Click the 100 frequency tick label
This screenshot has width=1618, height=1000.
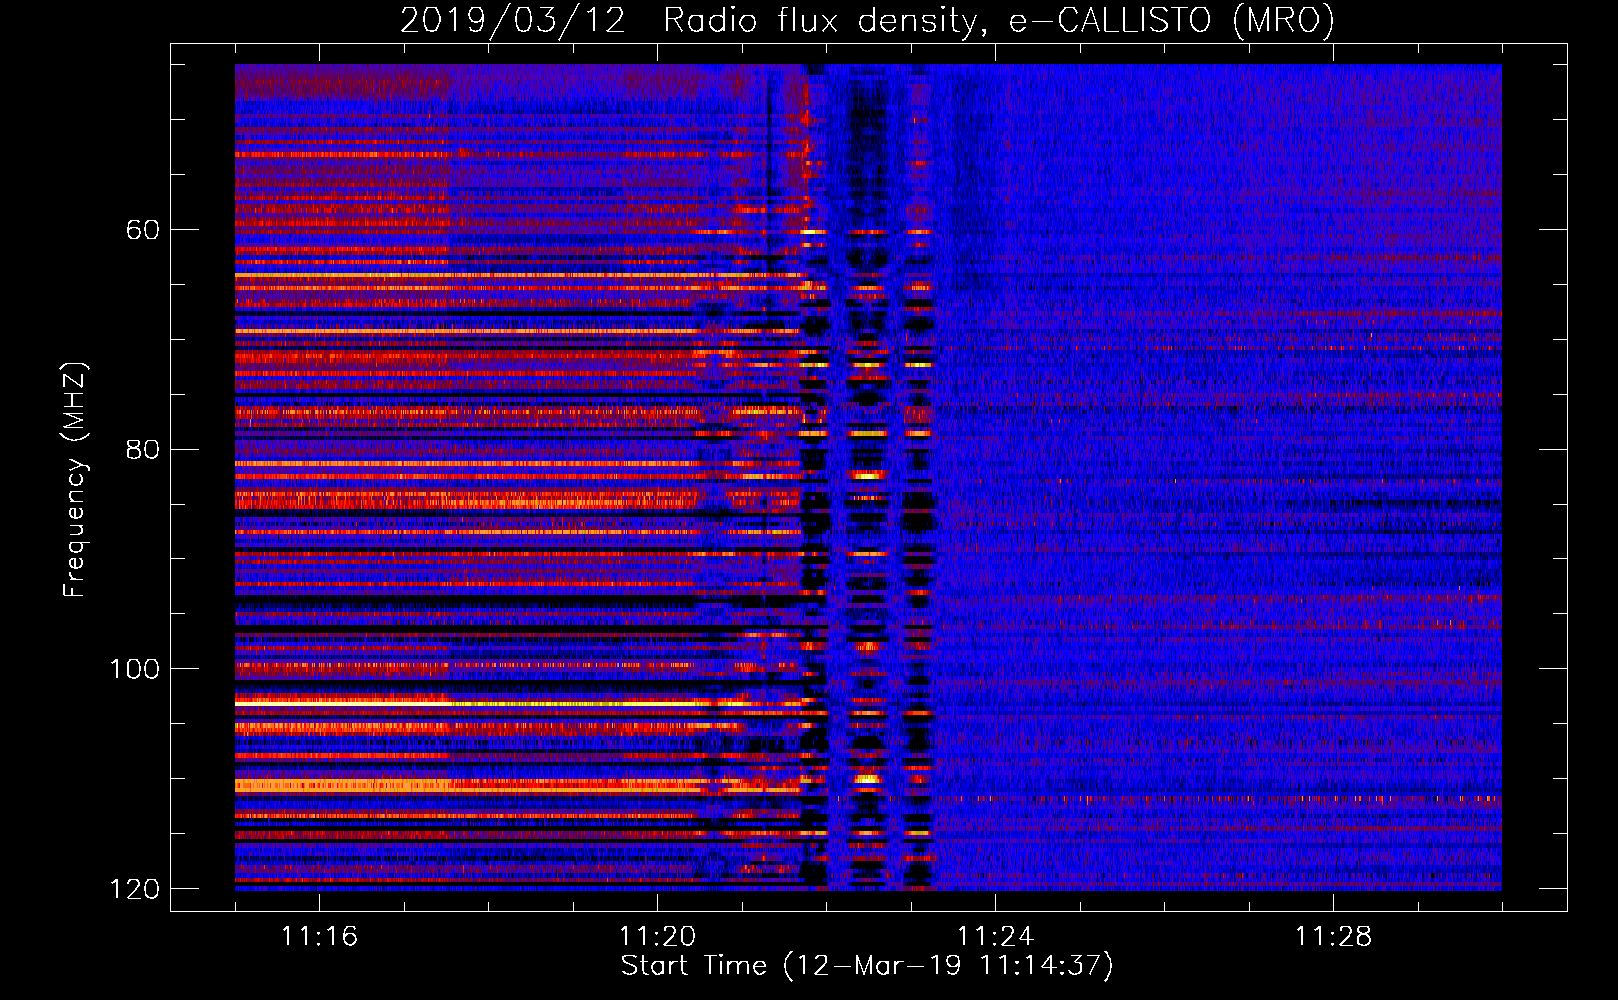pyautogui.click(x=134, y=668)
